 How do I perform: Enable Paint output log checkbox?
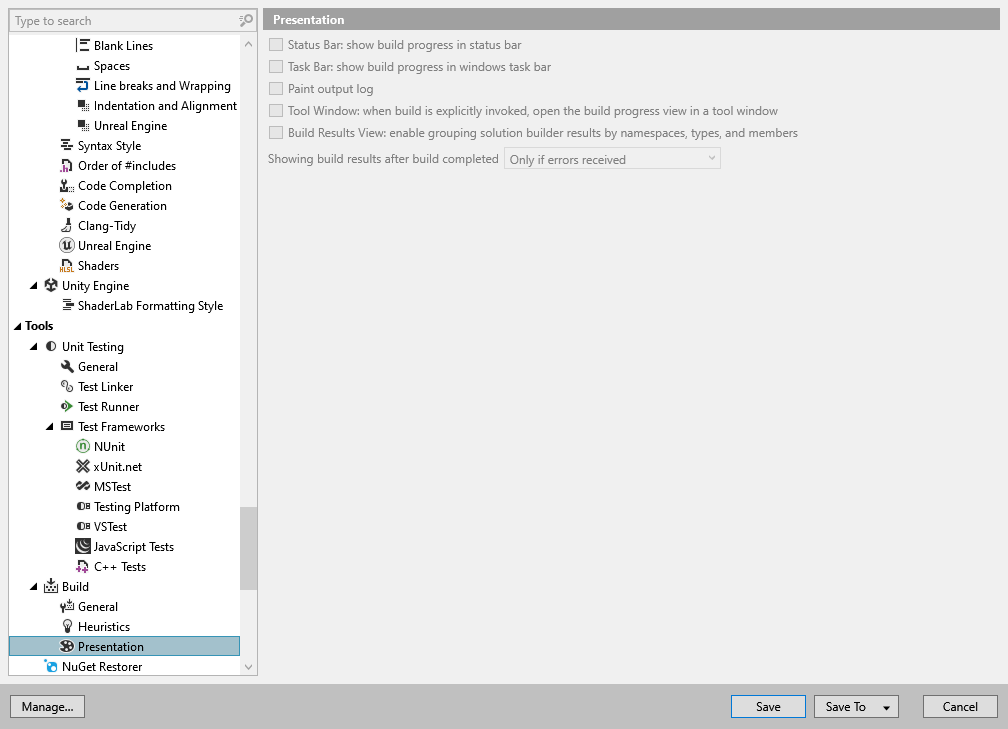click(x=276, y=89)
